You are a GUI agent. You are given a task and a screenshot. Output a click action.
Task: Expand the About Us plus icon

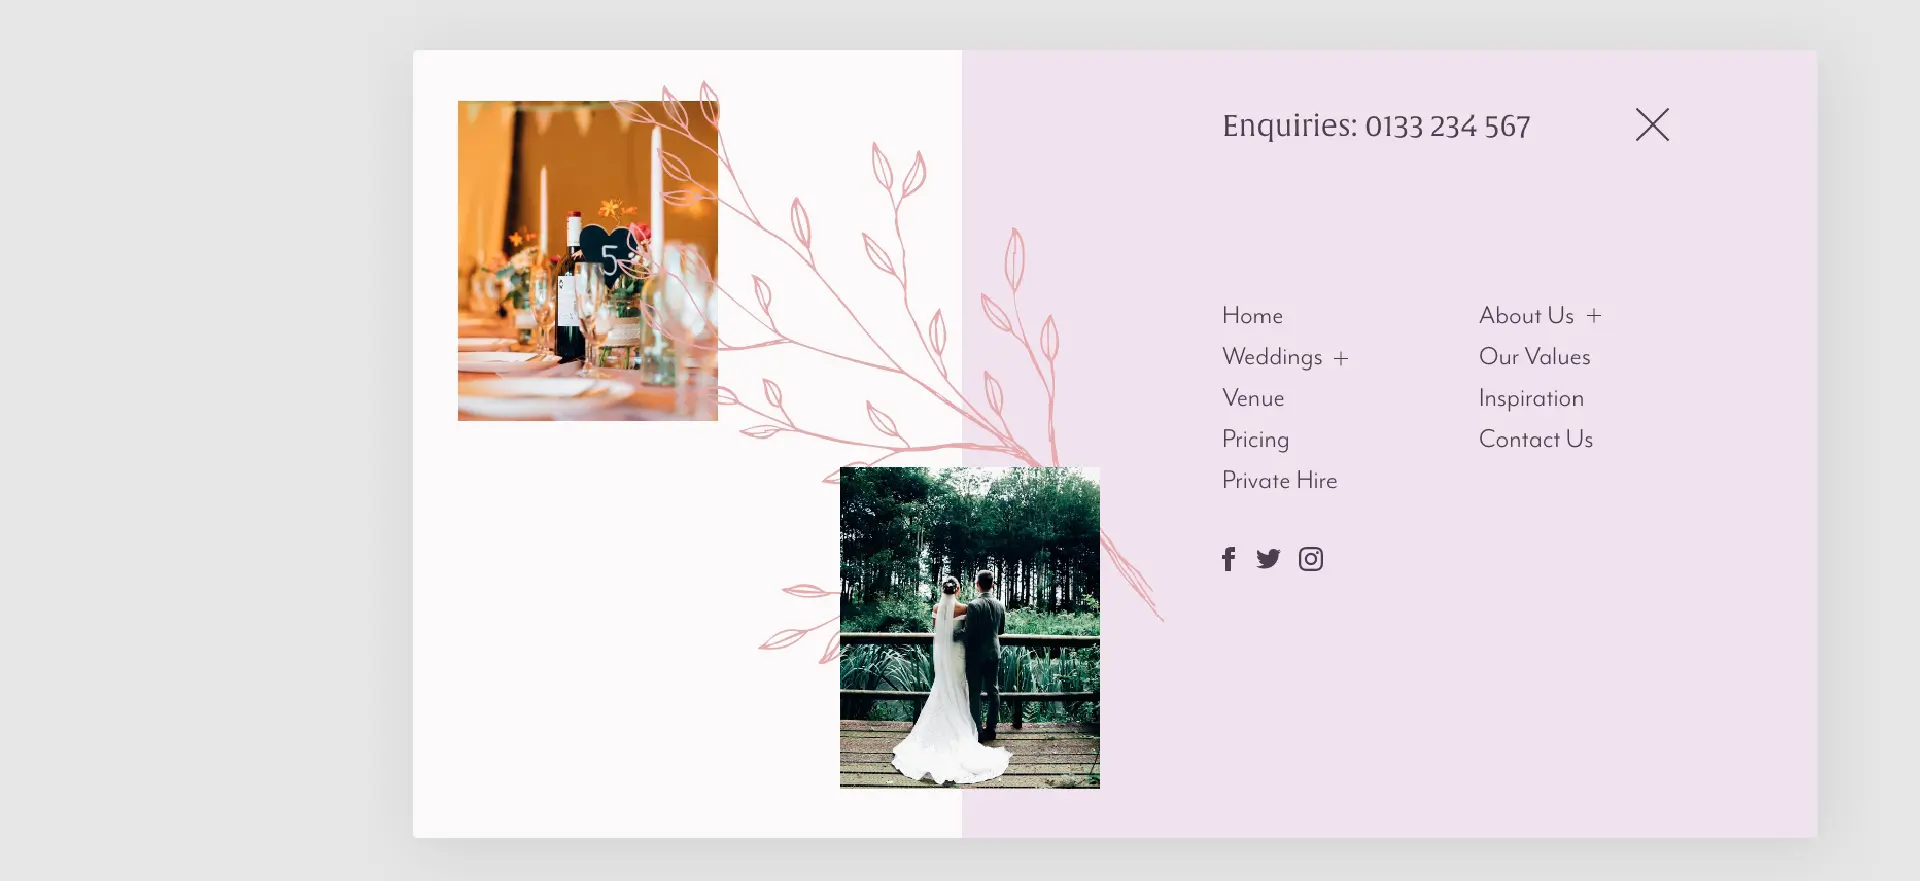(x=1594, y=316)
